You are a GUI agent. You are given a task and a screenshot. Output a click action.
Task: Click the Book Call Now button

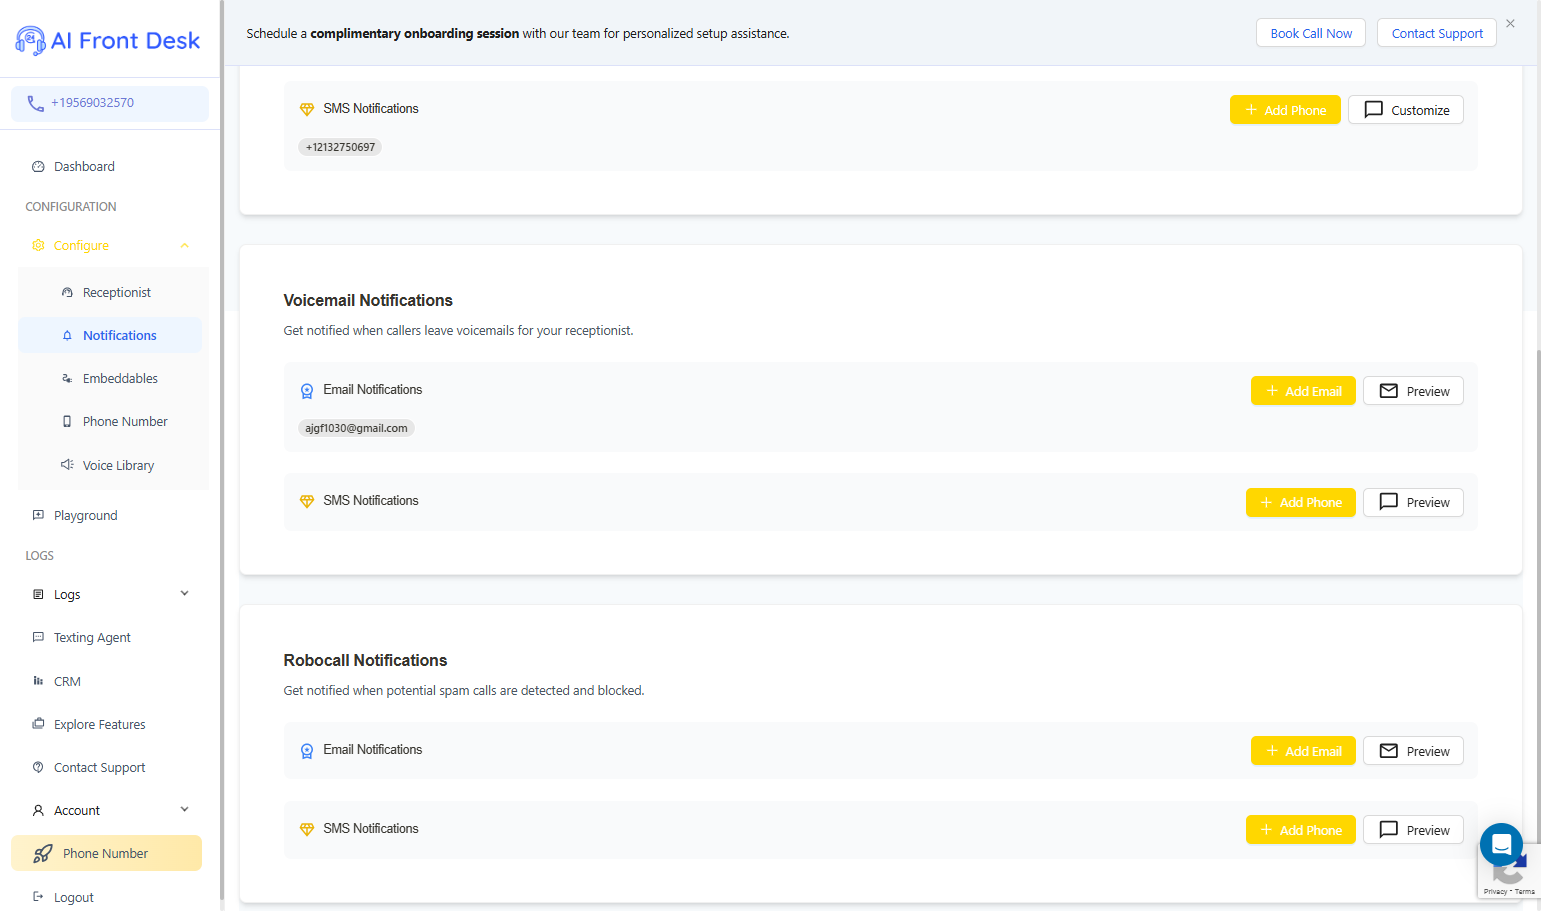click(x=1311, y=33)
